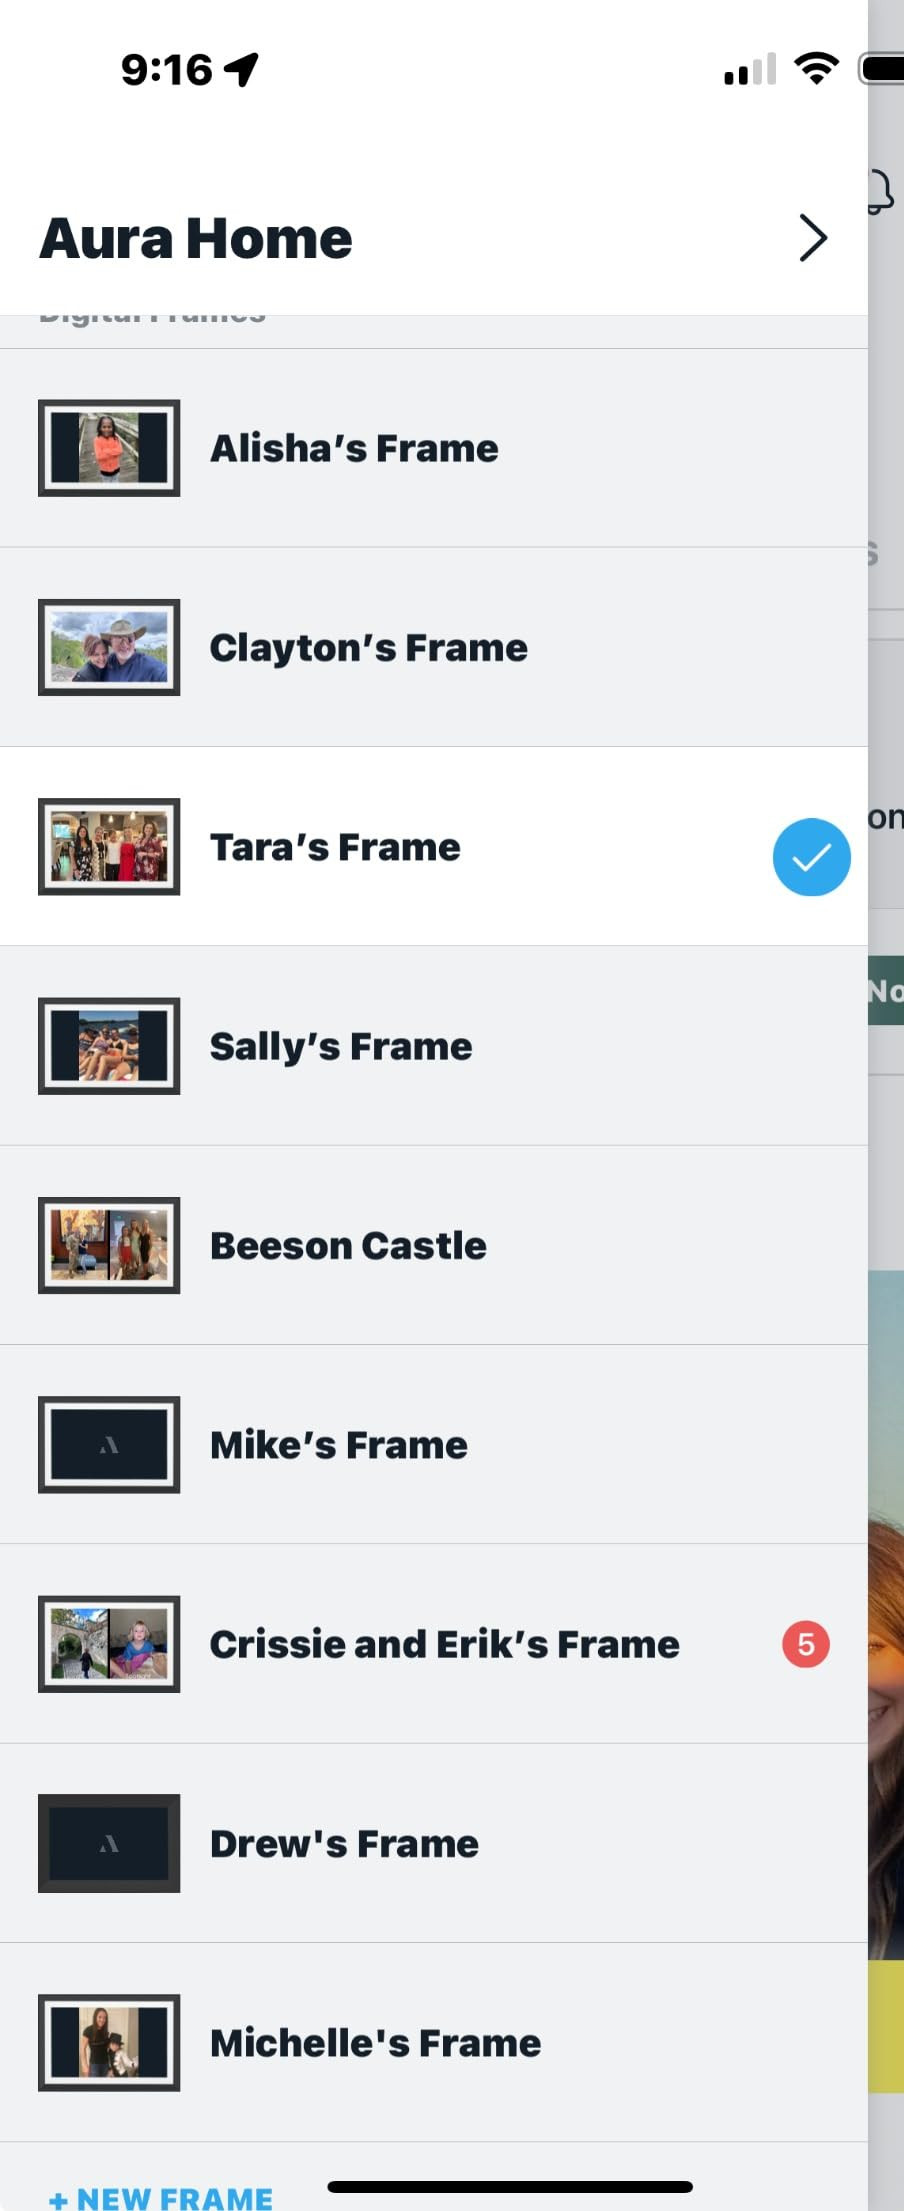Tap Drew's Frame placeholder icon
Image resolution: width=904 pixels, height=2211 pixels.
point(109,1843)
